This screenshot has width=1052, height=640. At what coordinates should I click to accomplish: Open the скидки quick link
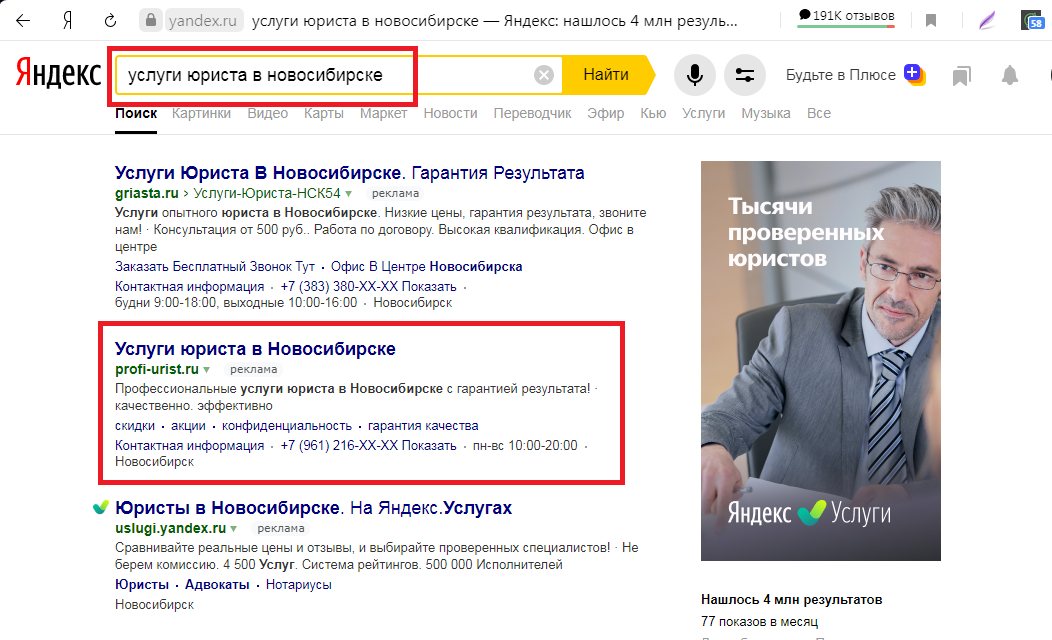(x=135, y=426)
